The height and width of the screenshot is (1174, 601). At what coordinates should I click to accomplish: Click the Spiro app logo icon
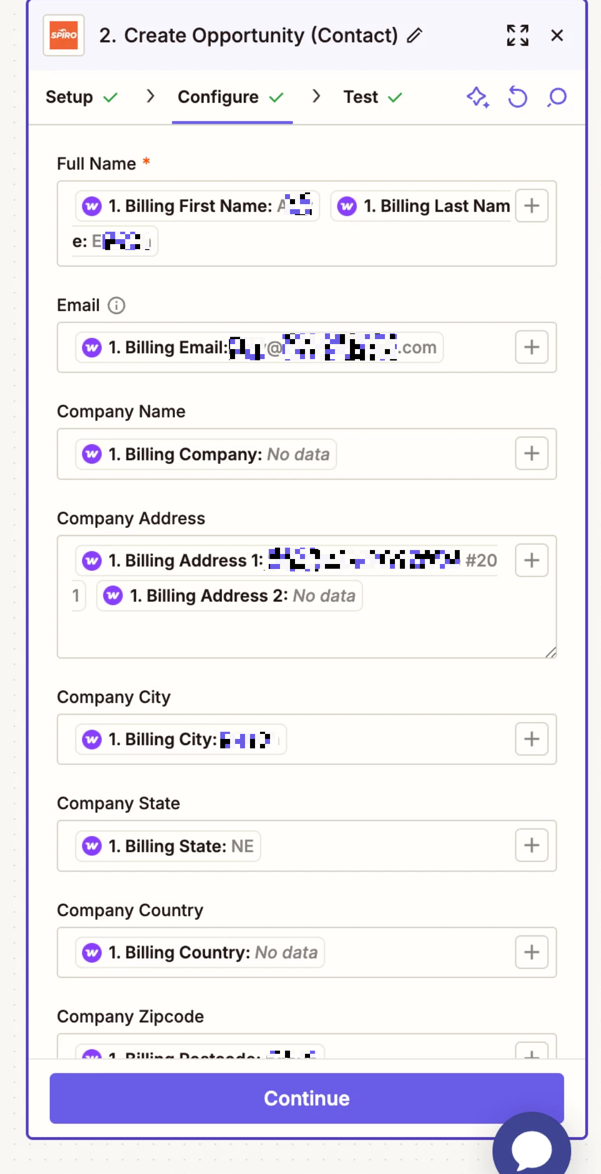65,36
